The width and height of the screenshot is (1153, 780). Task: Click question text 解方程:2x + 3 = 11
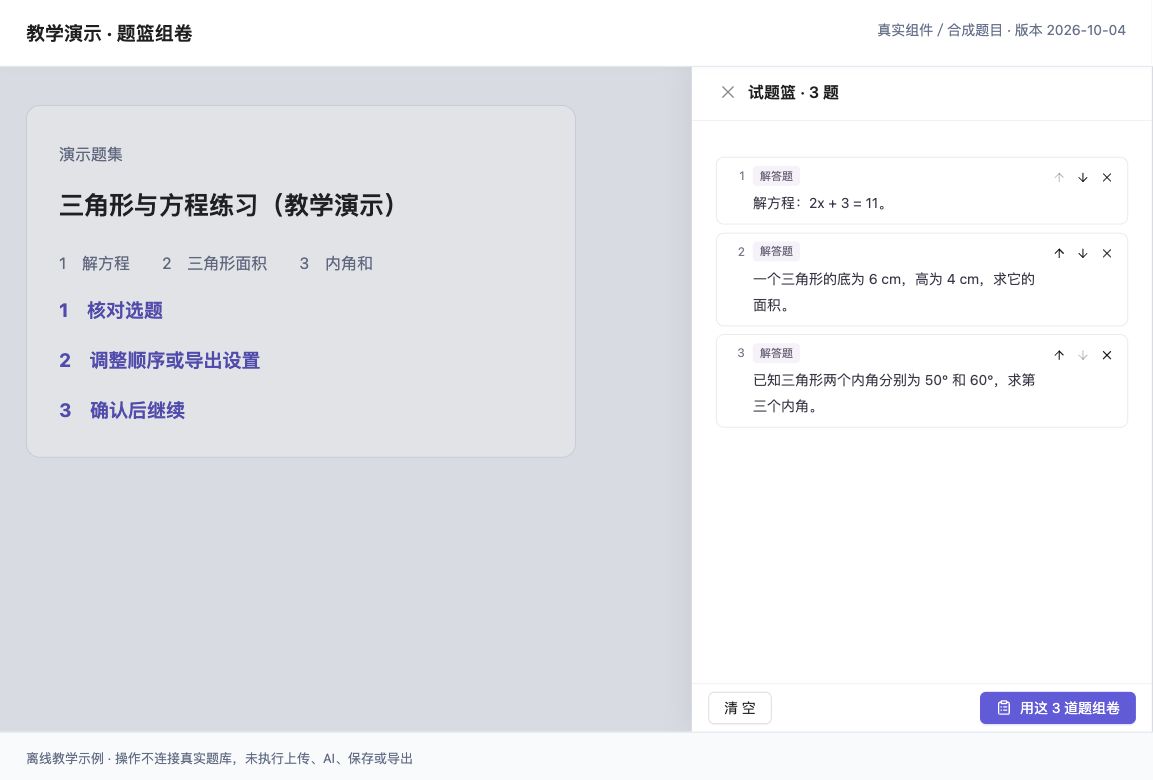click(820, 204)
